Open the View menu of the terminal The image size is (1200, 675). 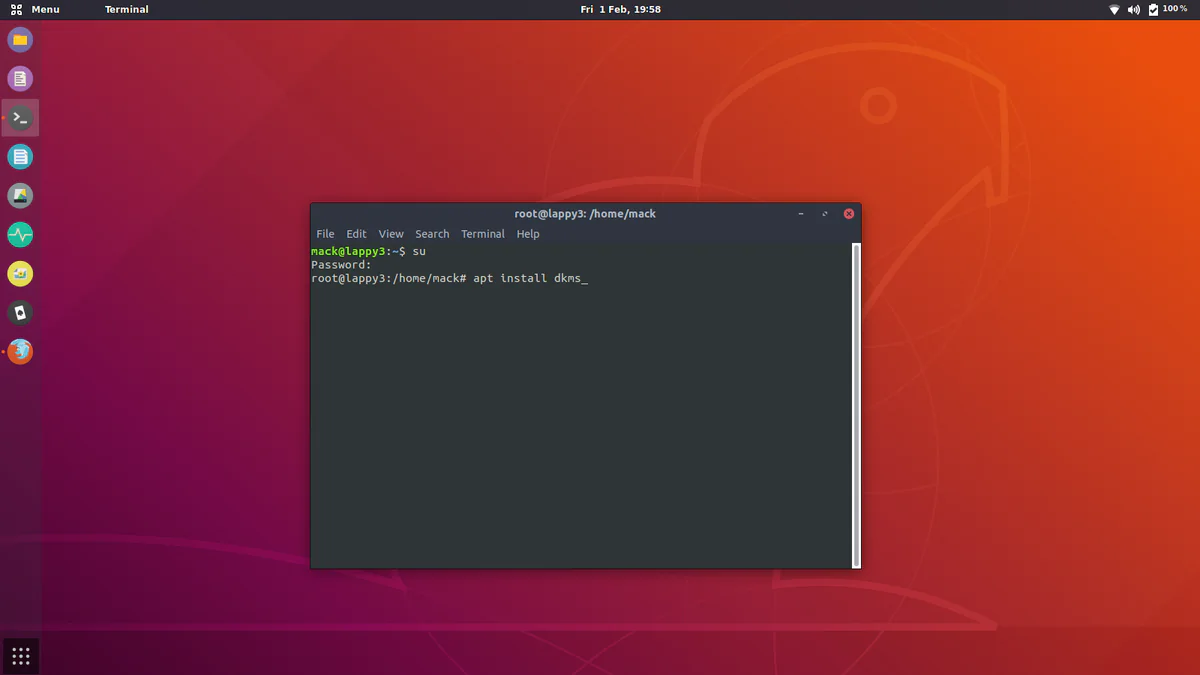tap(391, 233)
